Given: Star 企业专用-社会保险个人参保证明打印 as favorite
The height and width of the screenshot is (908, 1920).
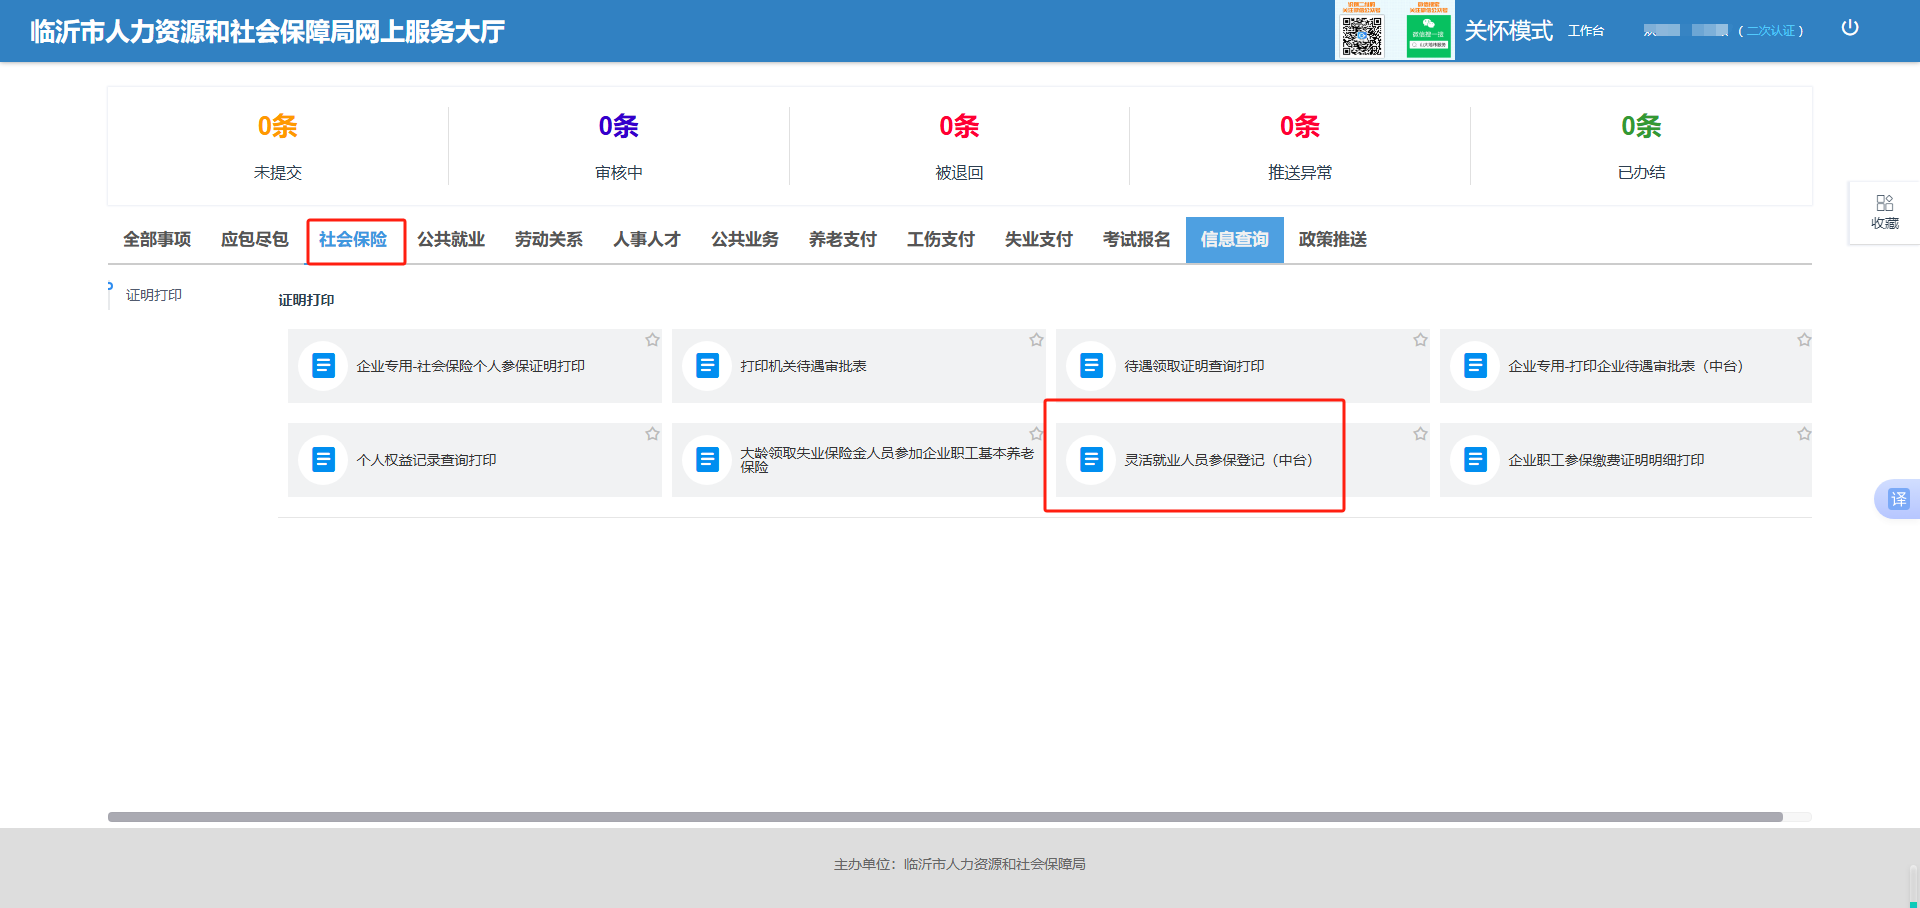Looking at the screenshot, I should 652,340.
